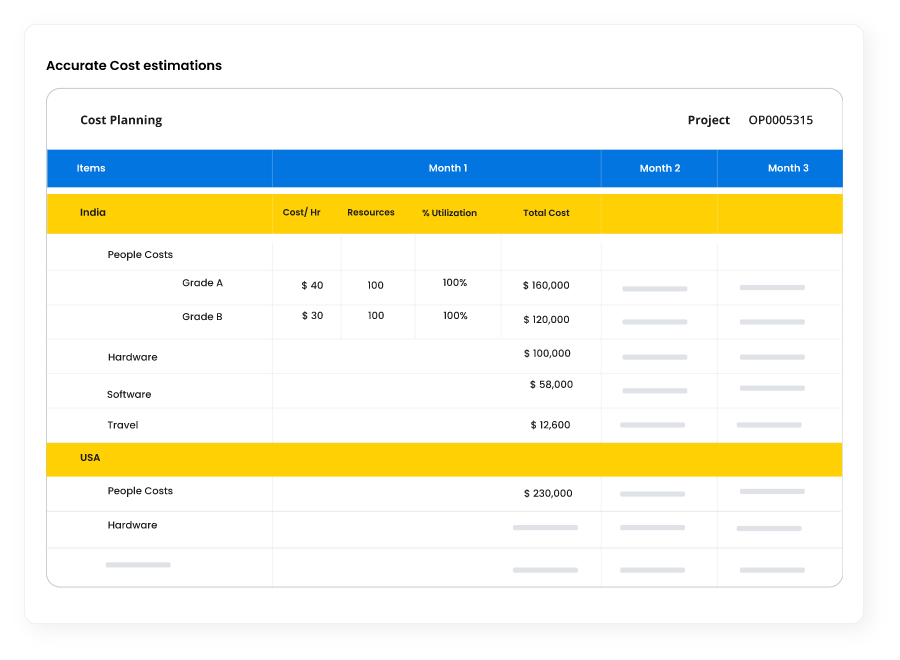
Task: Click the Total Cost column subheader
Action: (546, 213)
